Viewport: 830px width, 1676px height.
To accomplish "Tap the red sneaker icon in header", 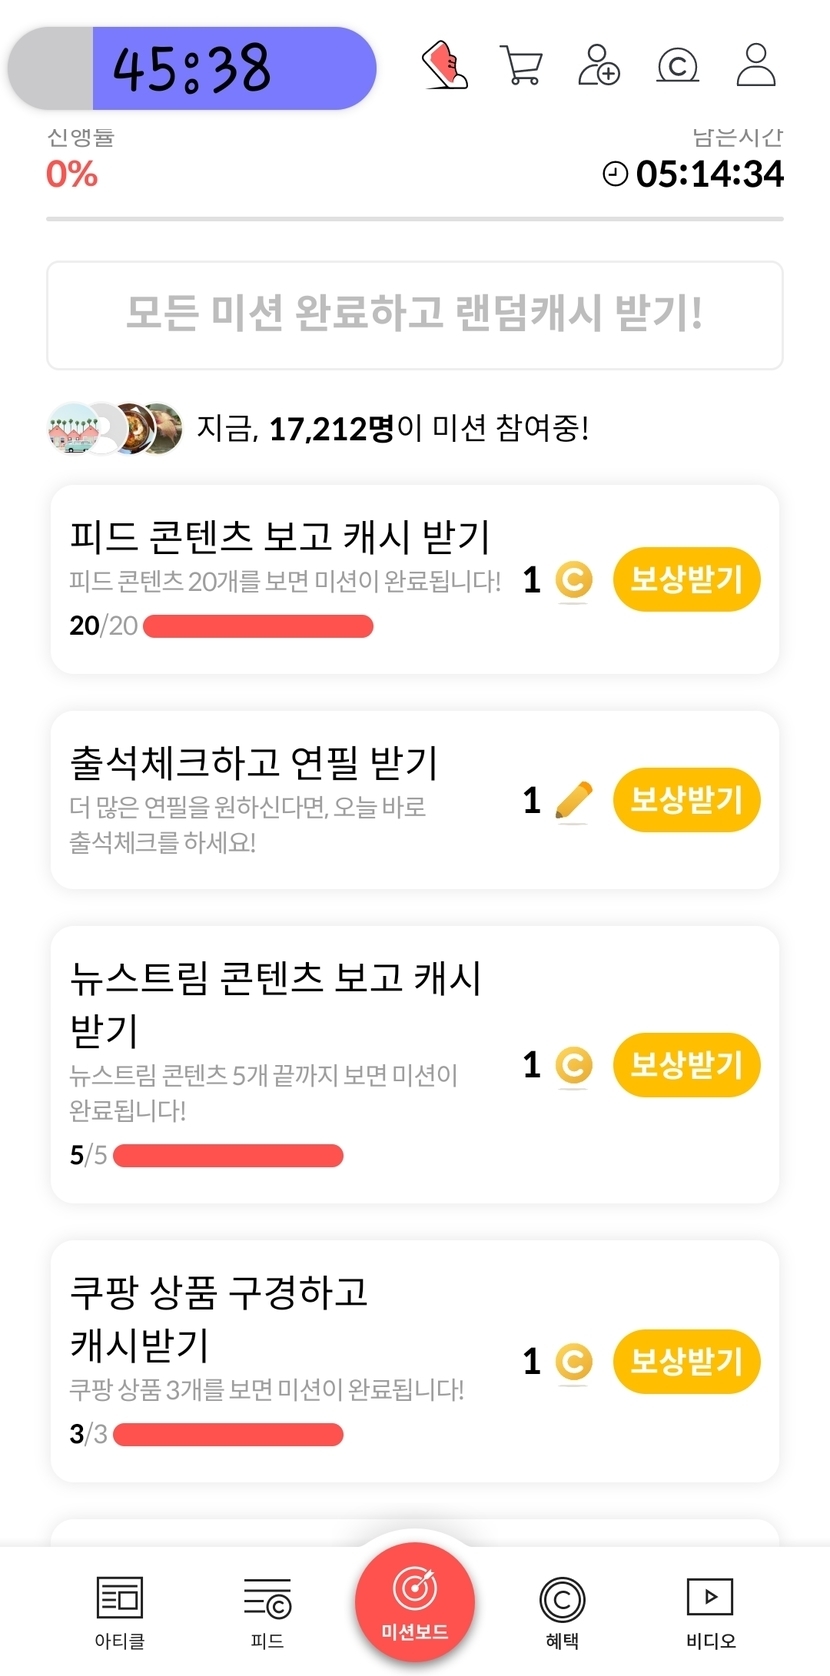I will 445,66.
